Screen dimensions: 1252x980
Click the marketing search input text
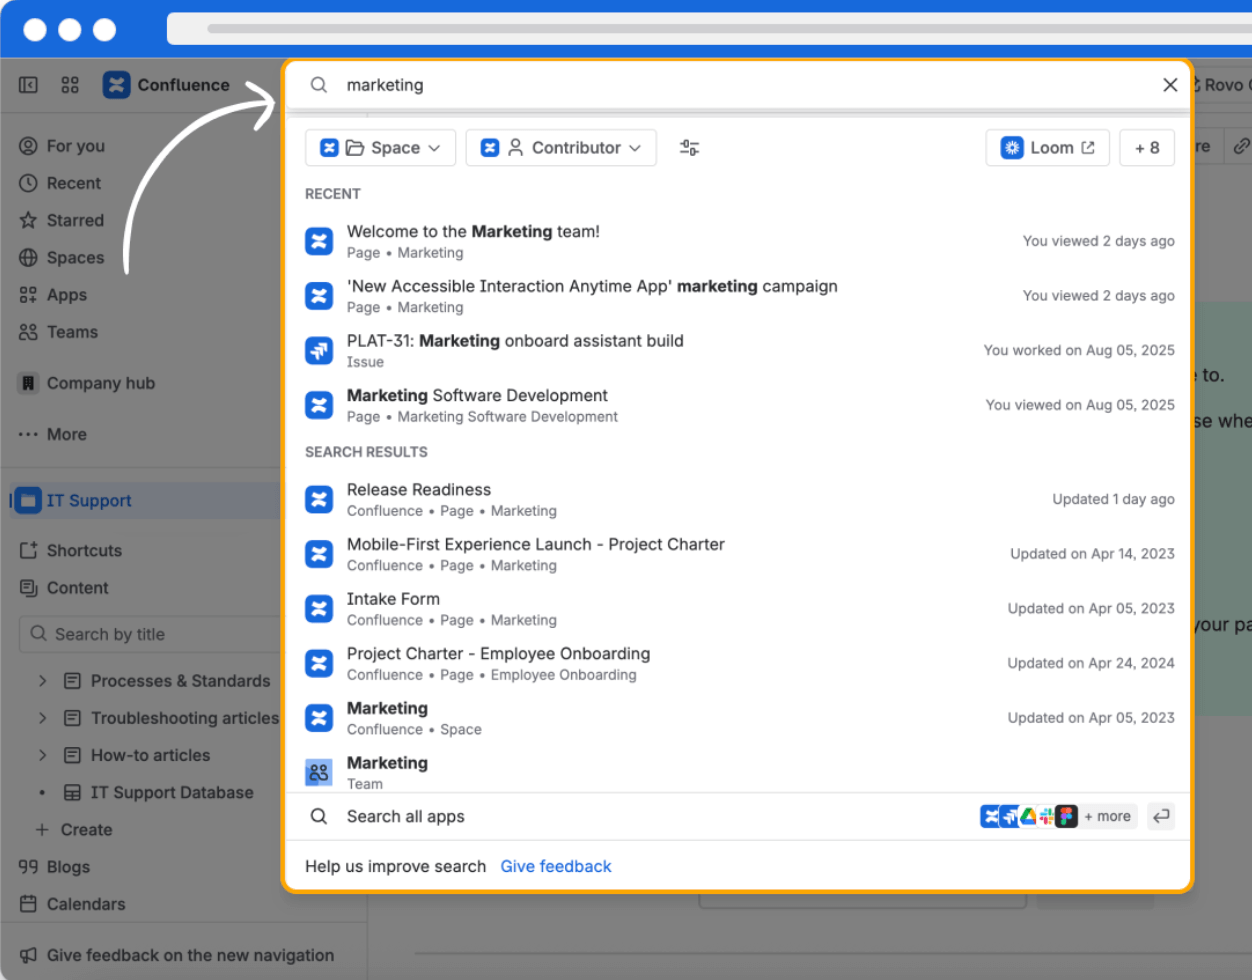tap(385, 85)
